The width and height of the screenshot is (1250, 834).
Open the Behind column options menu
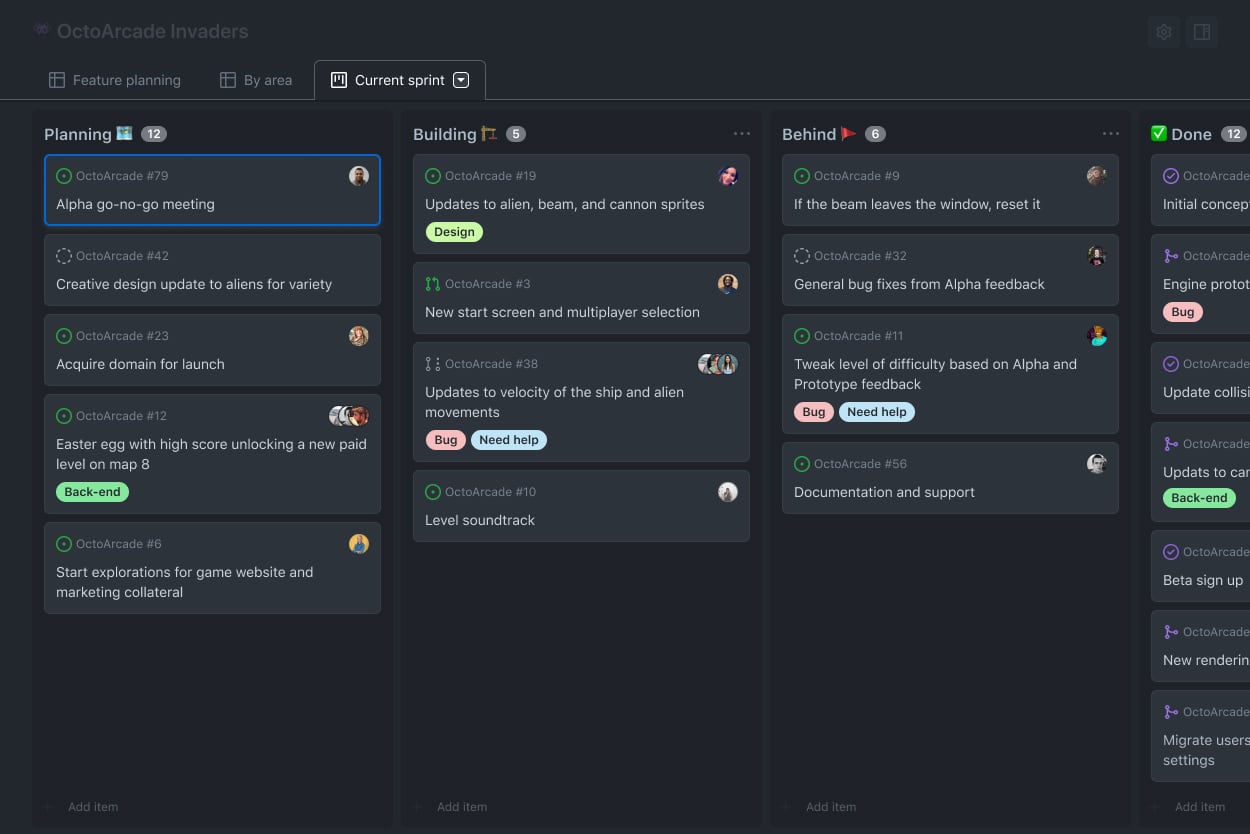(1110, 134)
